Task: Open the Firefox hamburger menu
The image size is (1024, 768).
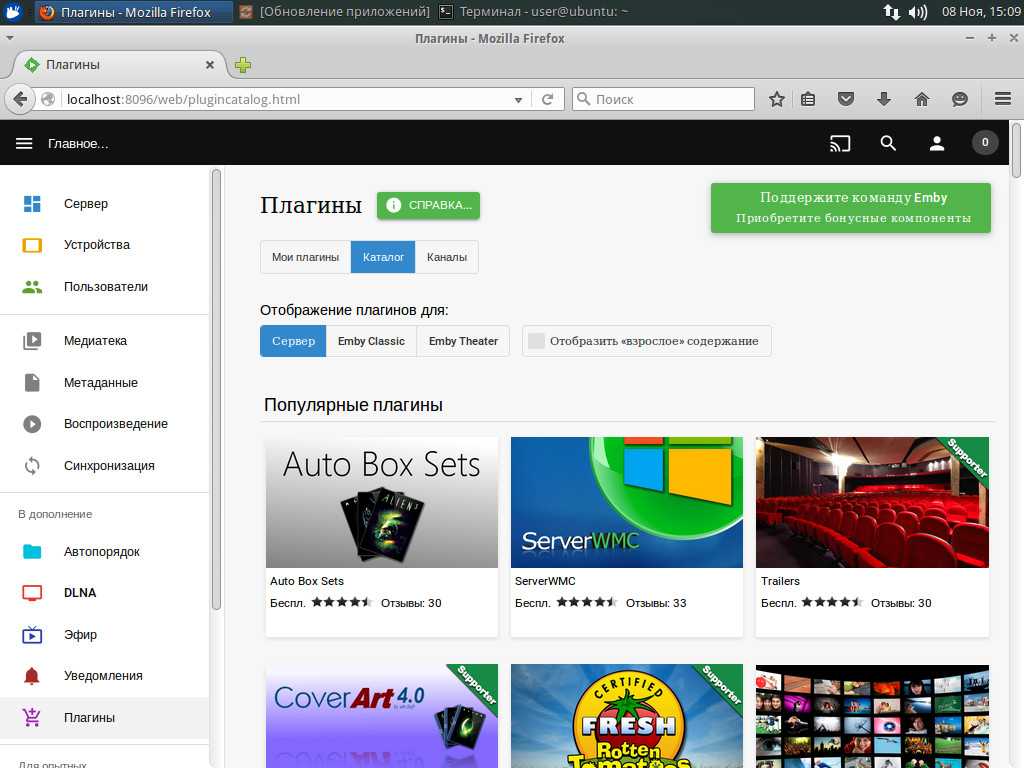Action: [x=1003, y=99]
